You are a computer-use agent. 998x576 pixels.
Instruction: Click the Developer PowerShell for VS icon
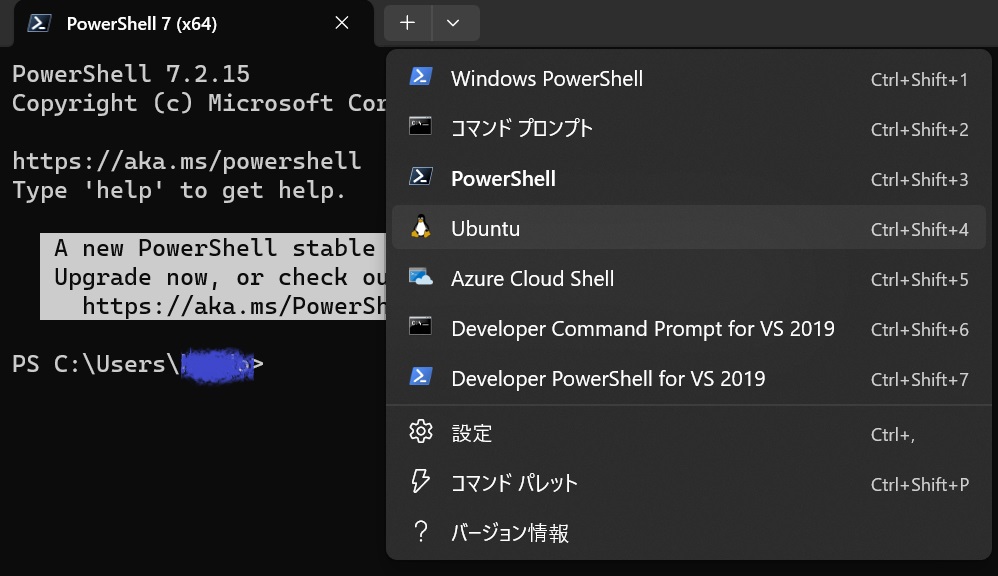click(420, 377)
